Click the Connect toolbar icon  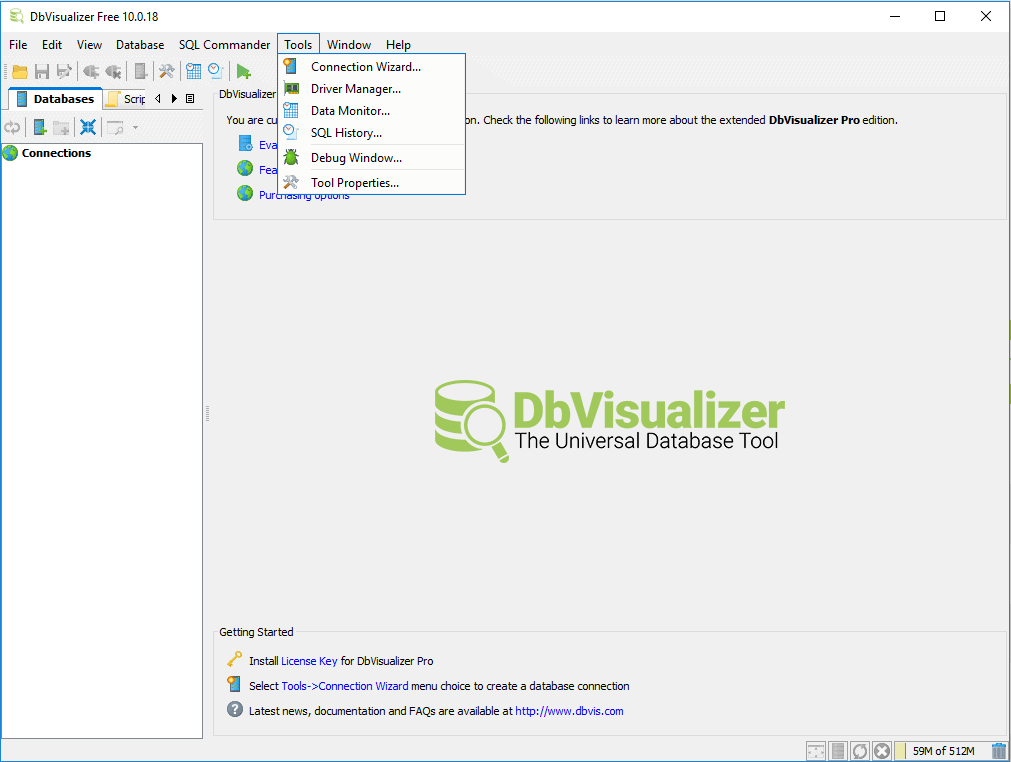(x=89, y=70)
